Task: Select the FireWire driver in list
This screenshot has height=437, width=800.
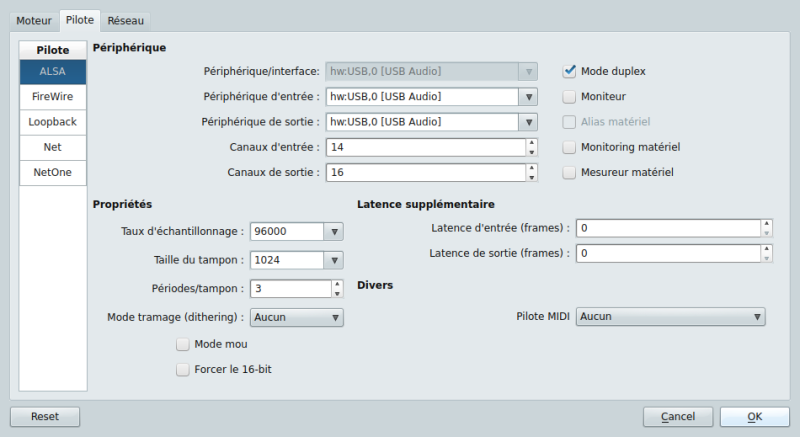Action: 52,97
